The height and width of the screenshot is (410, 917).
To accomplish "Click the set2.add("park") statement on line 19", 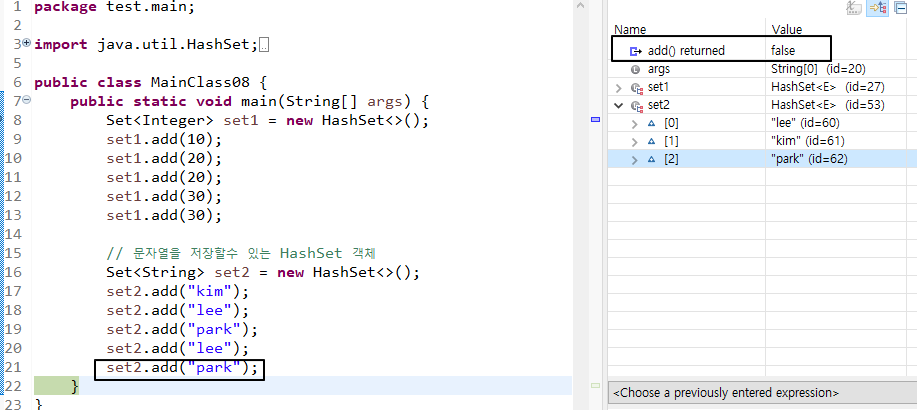I will pyautogui.click(x=182, y=330).
